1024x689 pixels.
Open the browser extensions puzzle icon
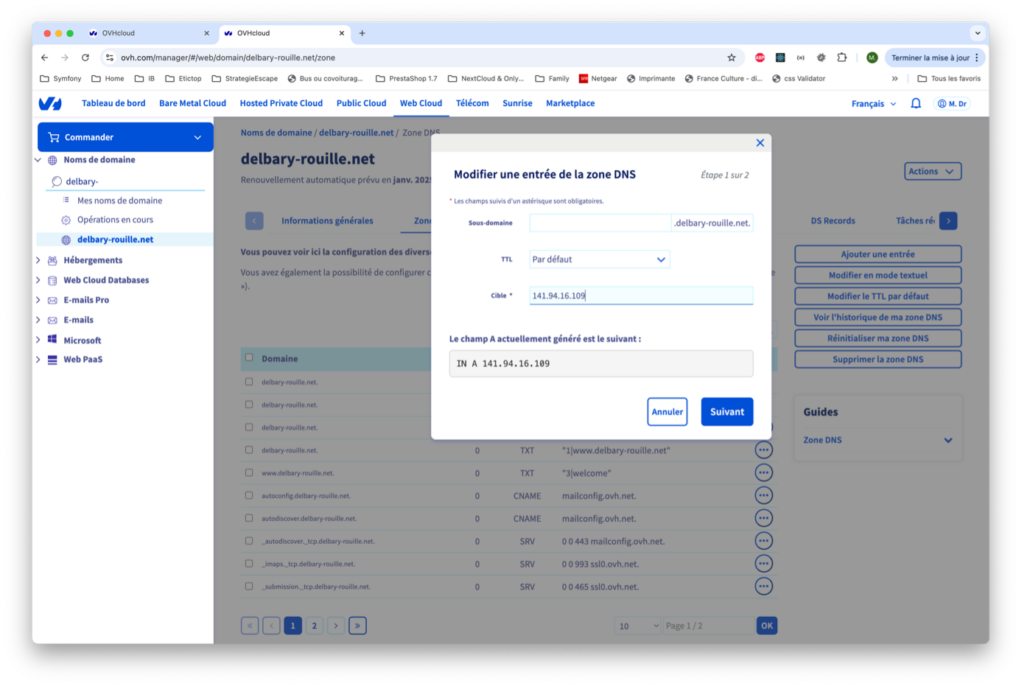point(842,57)
